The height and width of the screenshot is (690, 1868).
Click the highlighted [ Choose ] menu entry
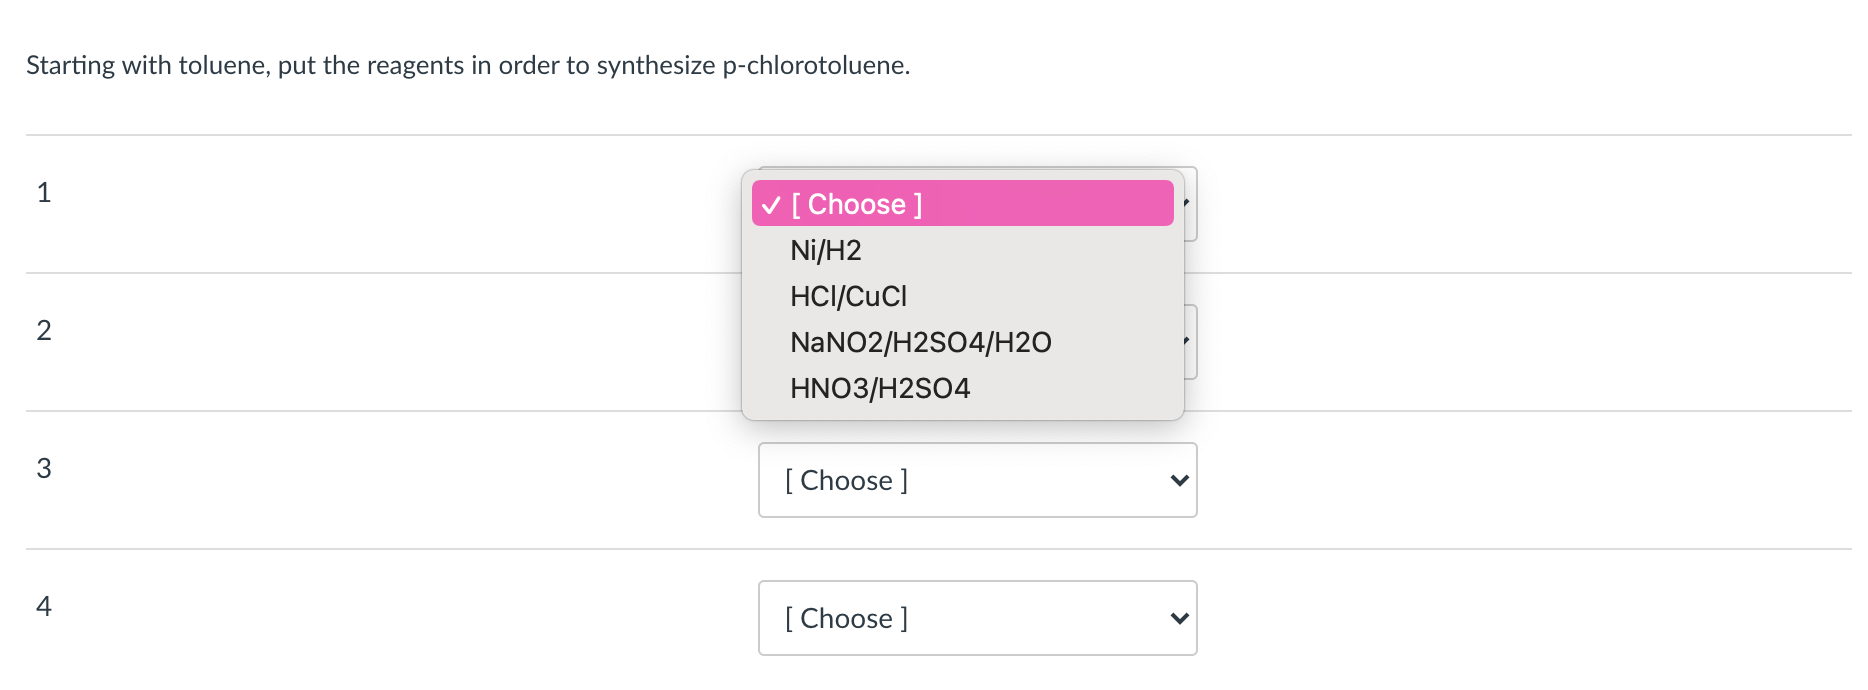[962, 204]
